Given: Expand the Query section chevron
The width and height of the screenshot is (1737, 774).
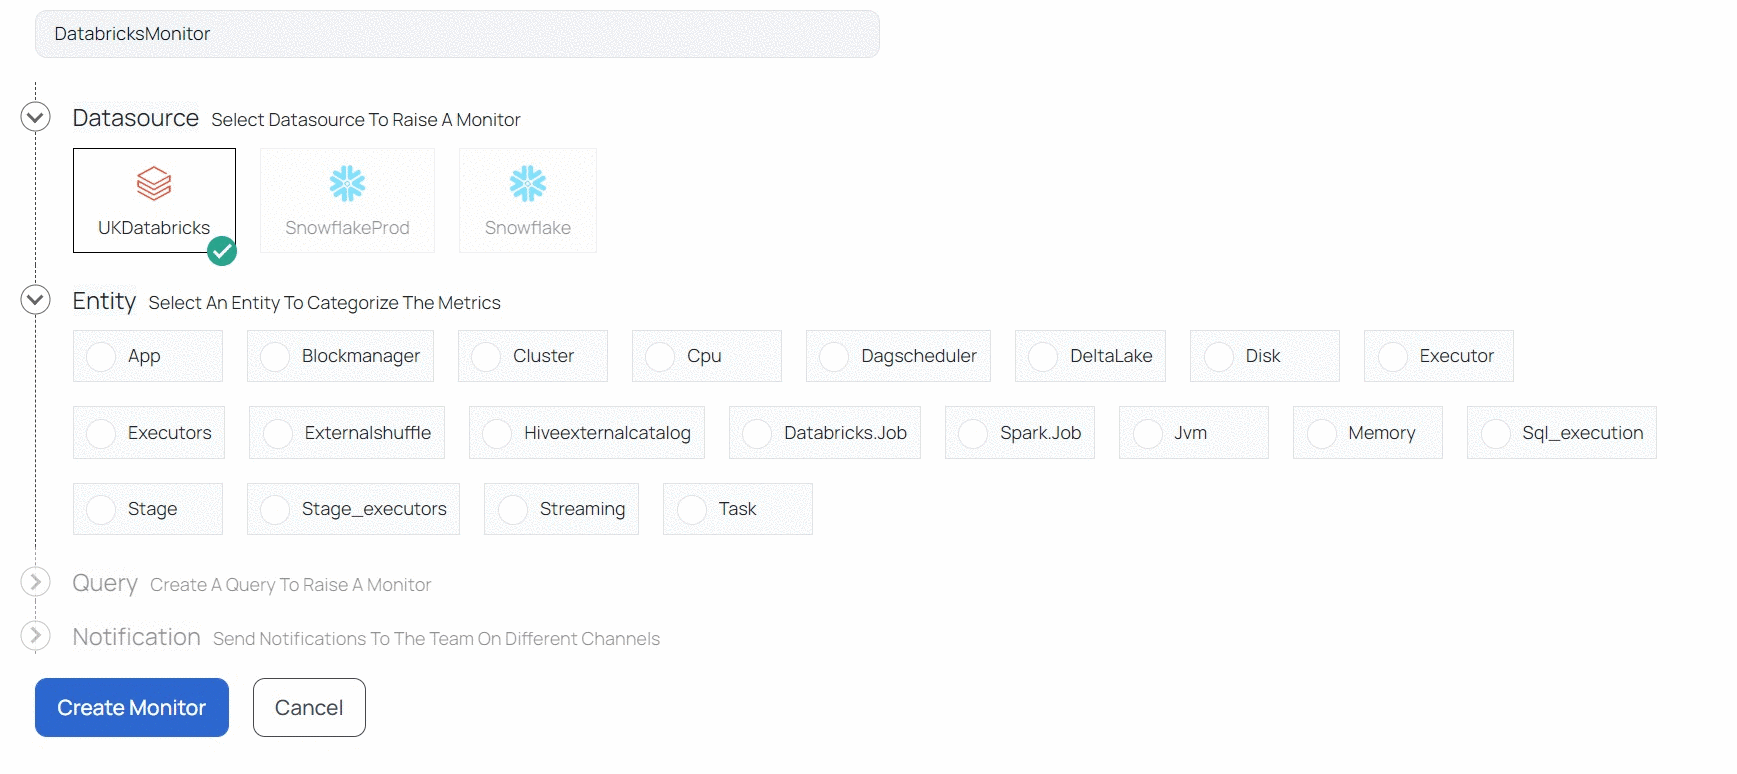Looking at the screenshot, I should coord(35,582).
